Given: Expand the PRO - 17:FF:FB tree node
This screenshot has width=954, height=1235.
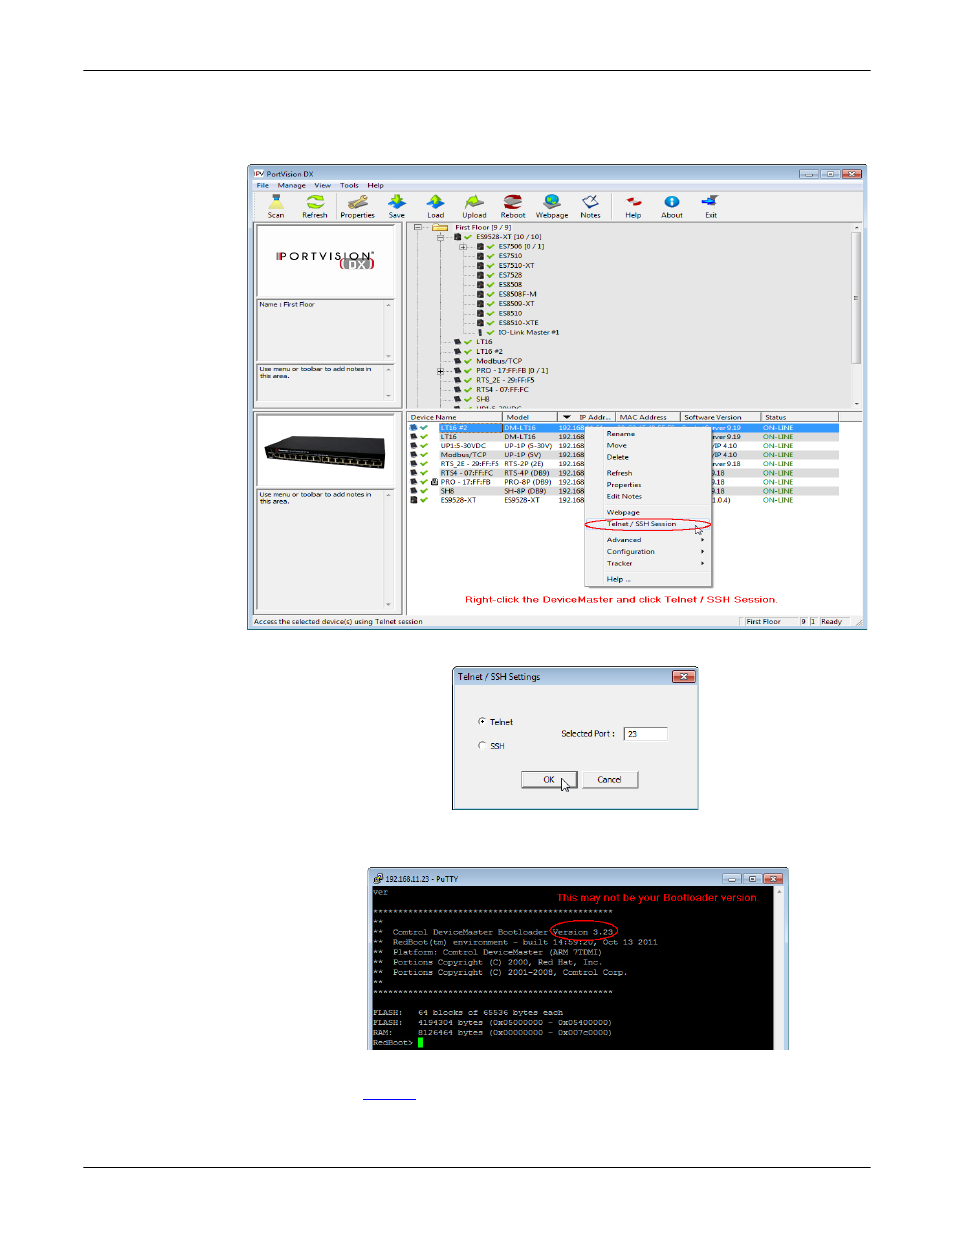Looking at the screenshot, I should click(x=440, y=371).
